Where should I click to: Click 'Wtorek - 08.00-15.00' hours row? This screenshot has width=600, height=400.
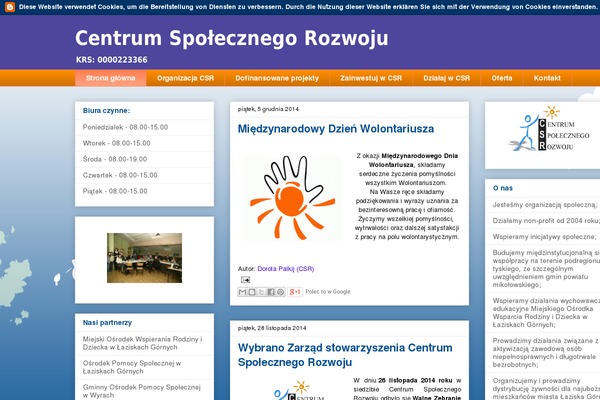tap(144, 143)
